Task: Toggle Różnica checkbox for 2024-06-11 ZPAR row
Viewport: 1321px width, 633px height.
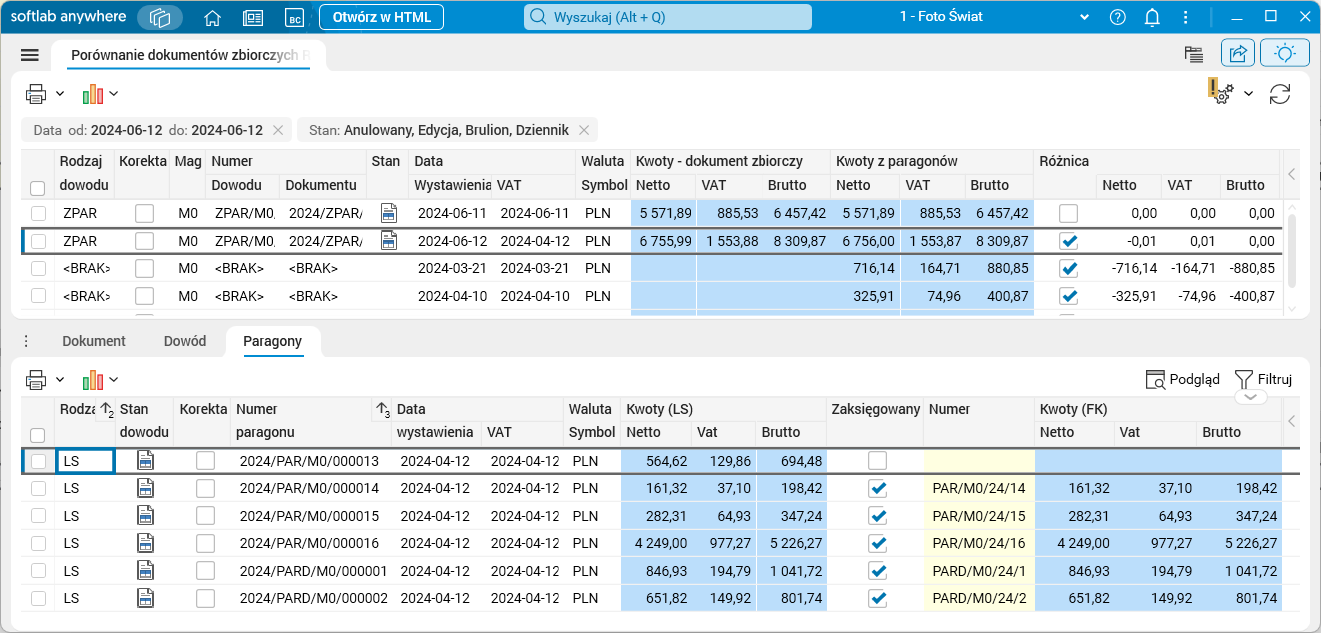Action: pos(1069,213)
